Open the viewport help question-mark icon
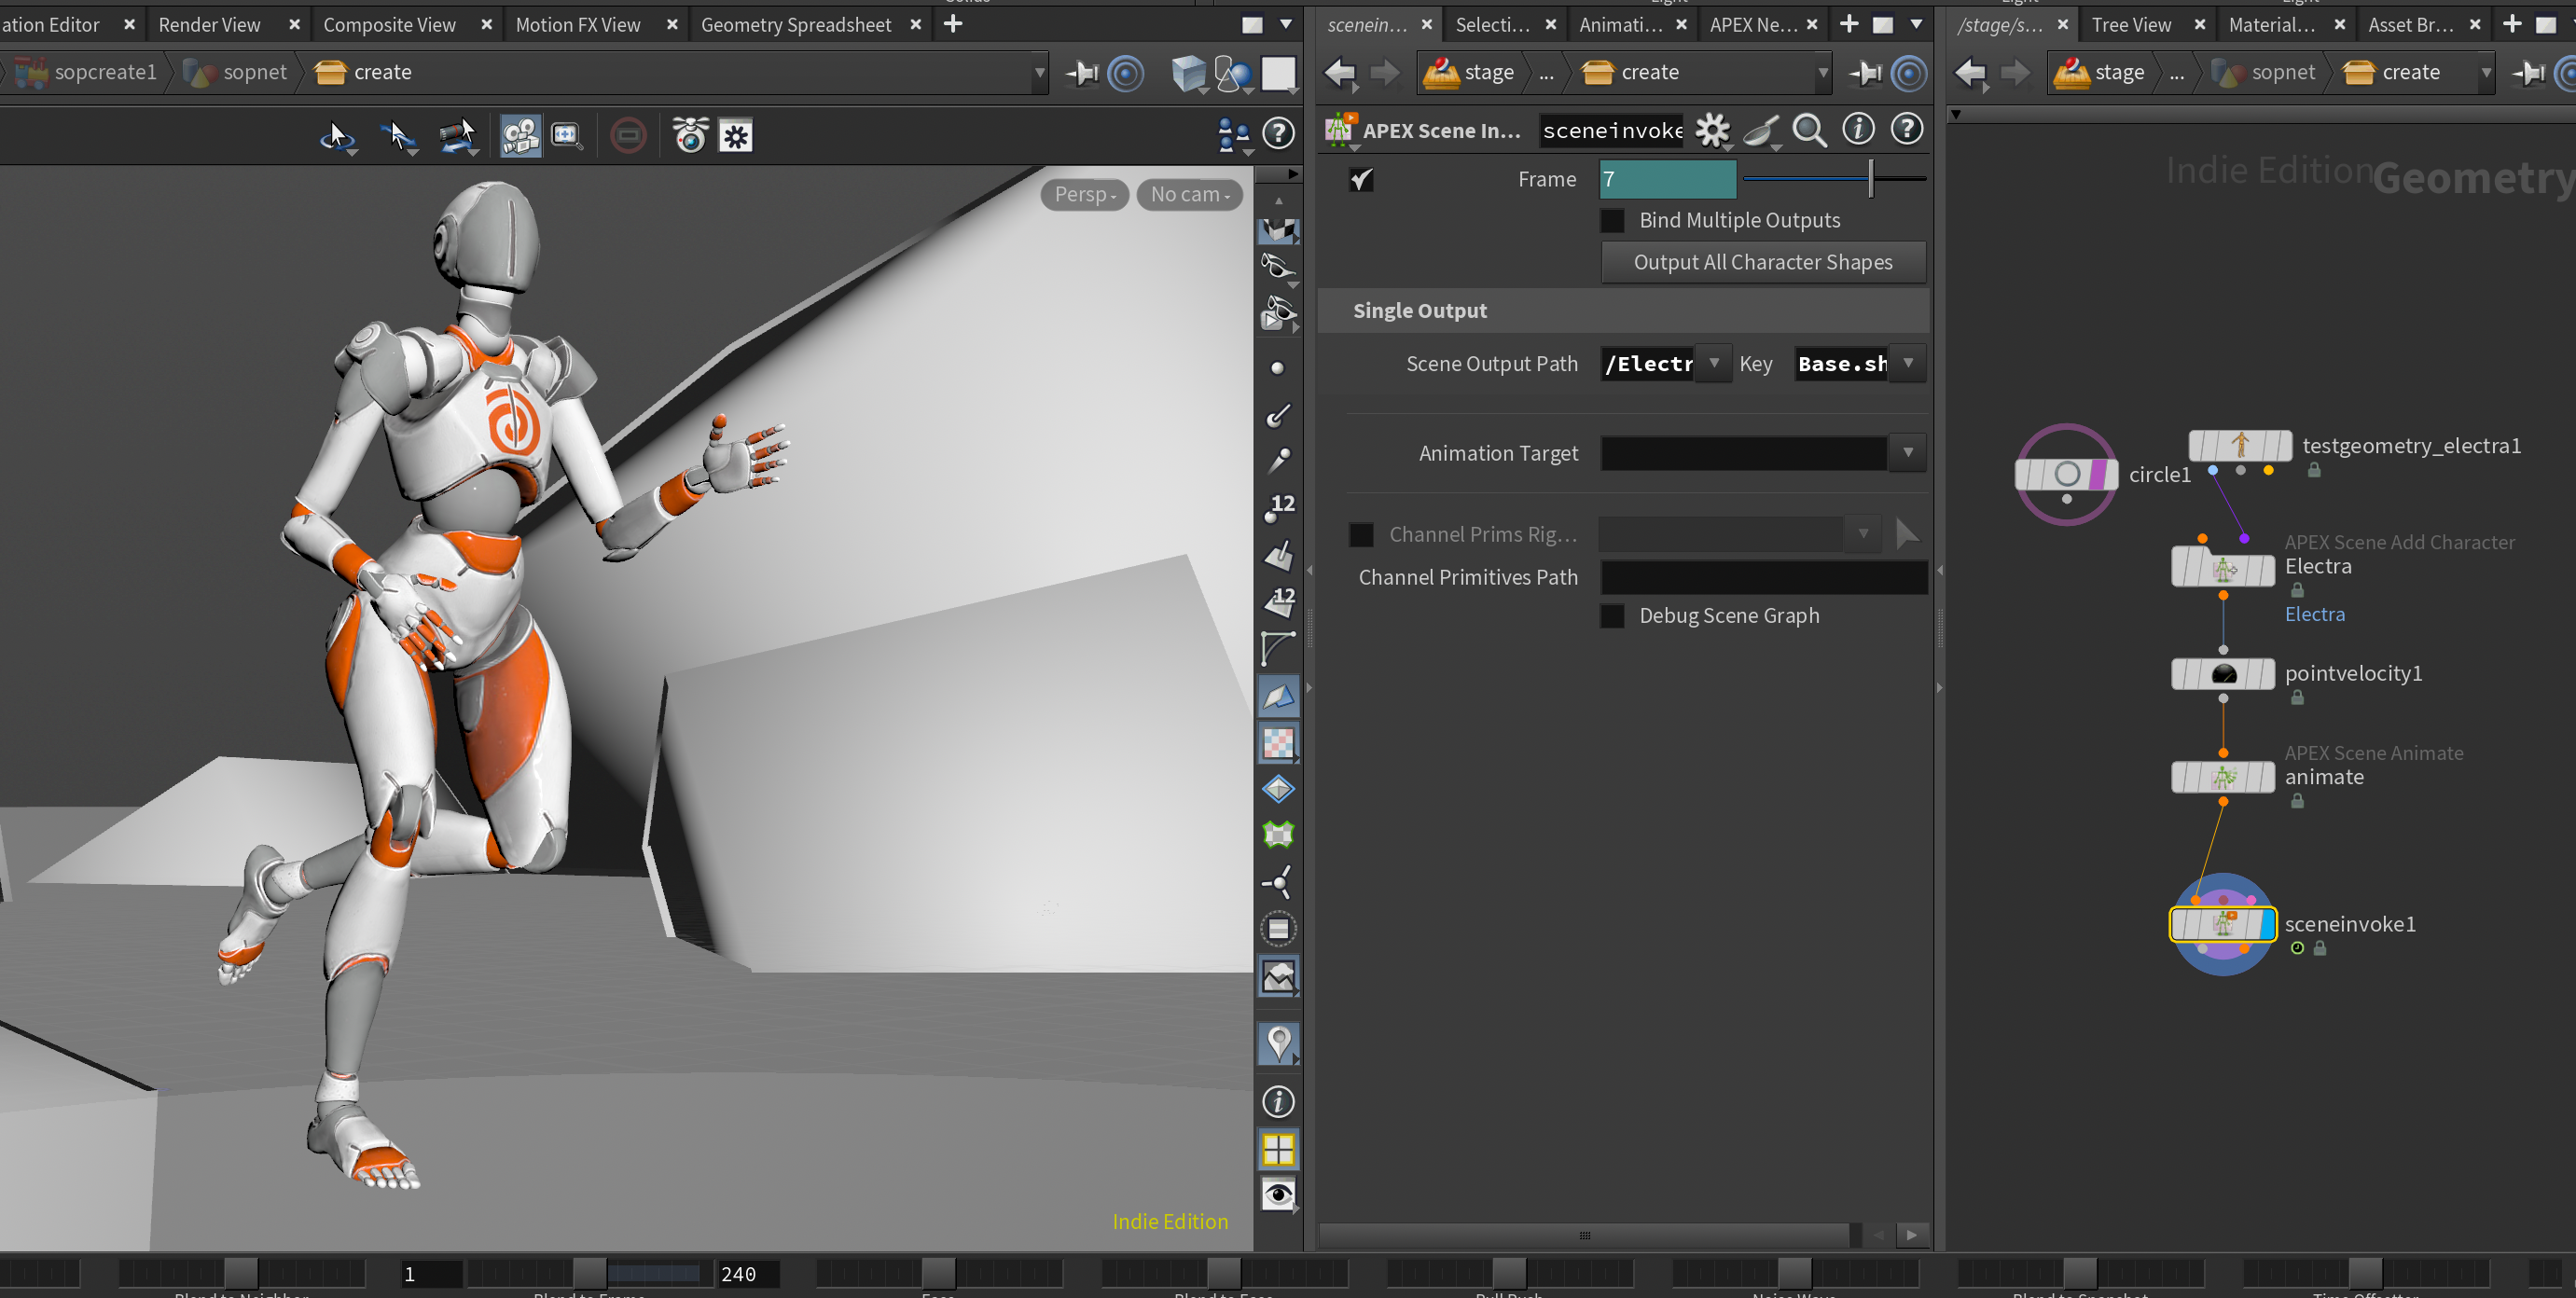 click(x=1278, y=133)
